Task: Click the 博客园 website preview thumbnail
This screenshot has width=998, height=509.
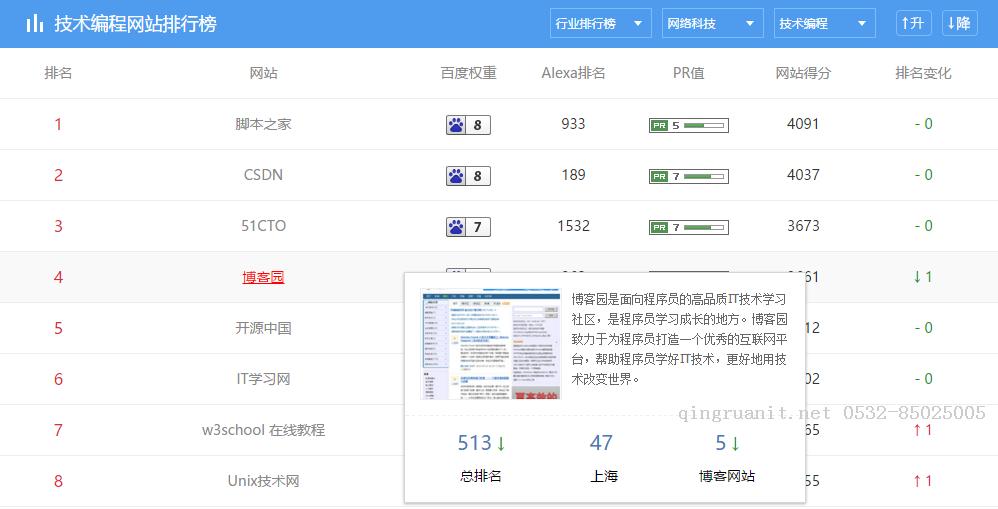Action: tap(490, 344)
